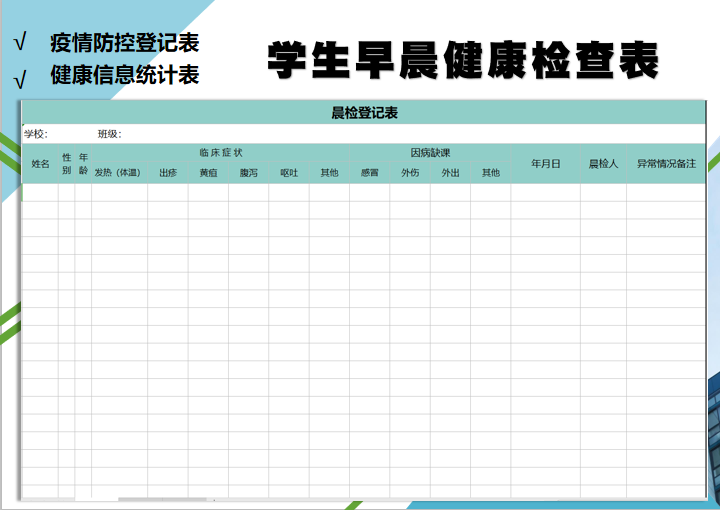This screenshot has height=510, width=720.
Task: Select the 出疹 column header
Action: (x=168, y=173)
